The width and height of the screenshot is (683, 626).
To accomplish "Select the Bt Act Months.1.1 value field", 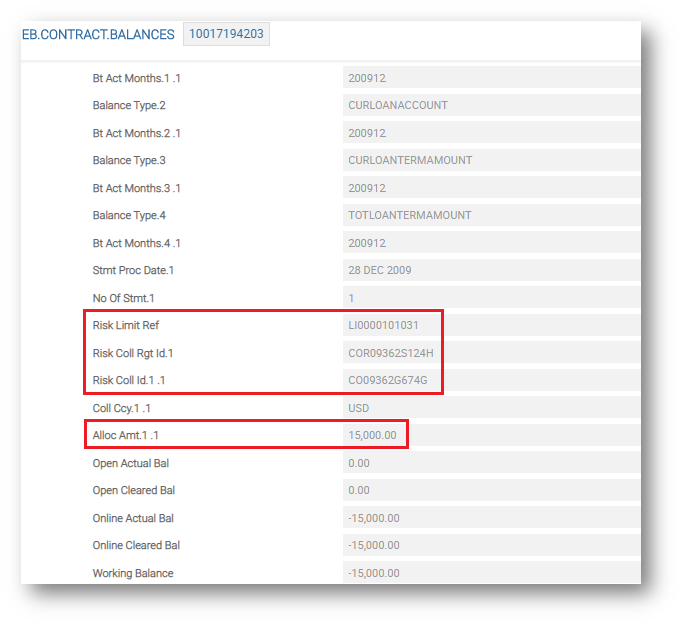I will coord(490,78).
